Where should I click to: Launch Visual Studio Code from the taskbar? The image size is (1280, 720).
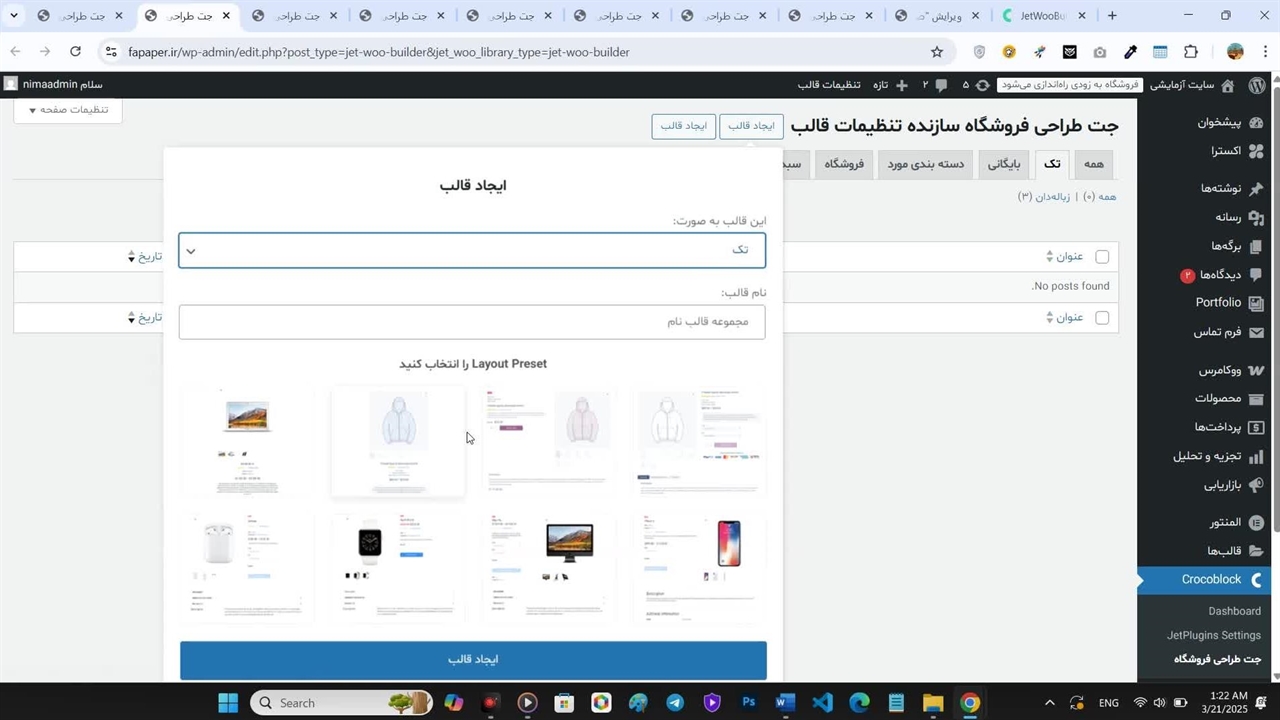pyautogui.click(x=822, y=703)
